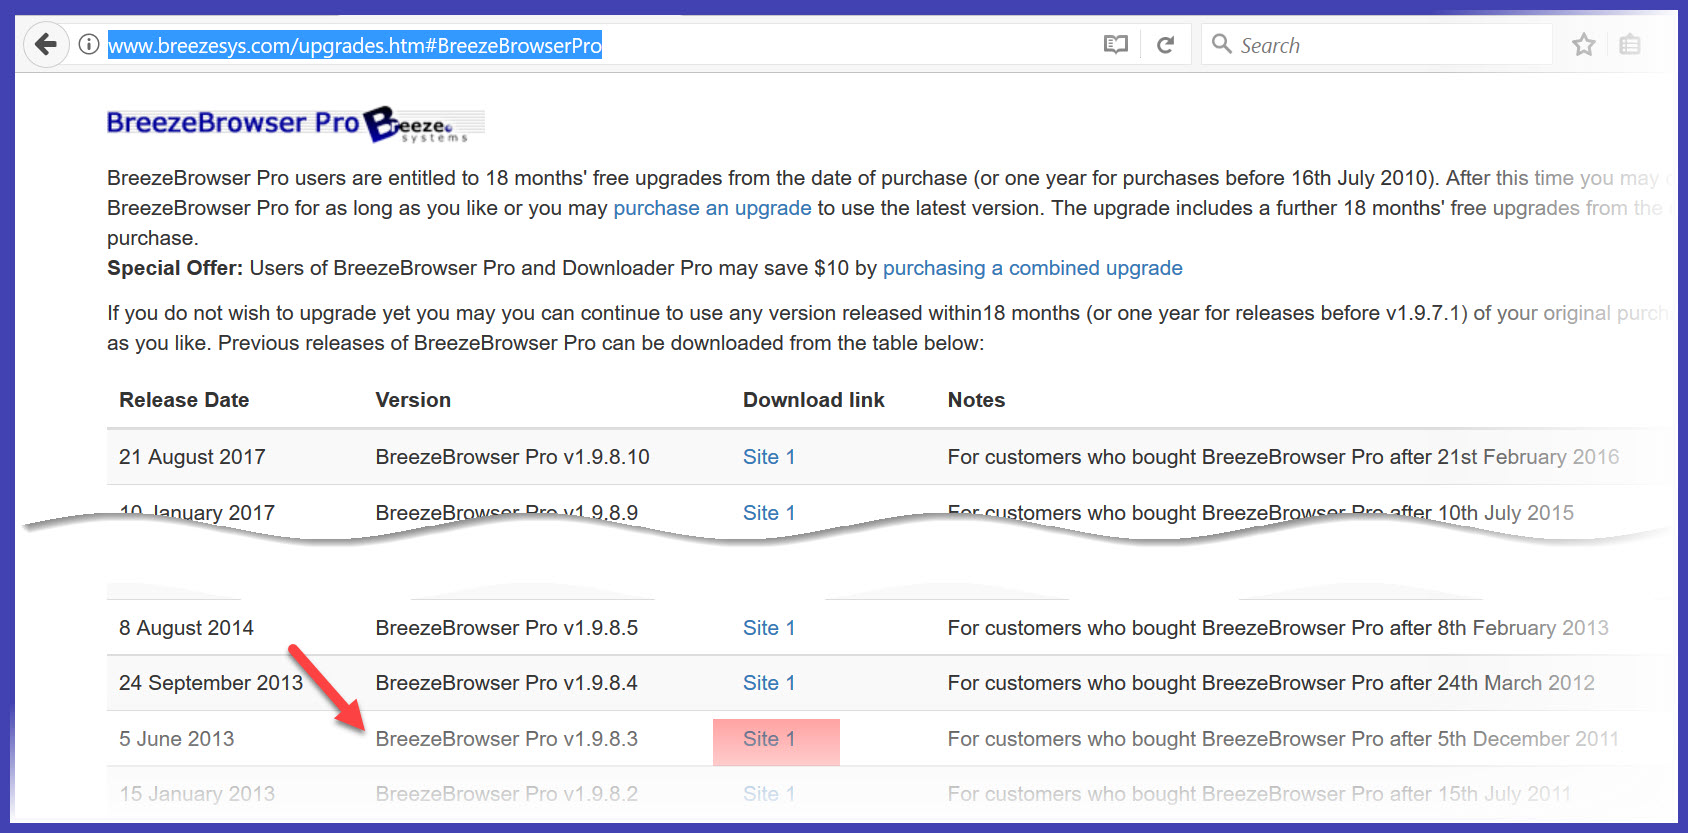Focus the browser Search box
1688x833 pixels.
pyautogui.click(x=1377, y=45)
